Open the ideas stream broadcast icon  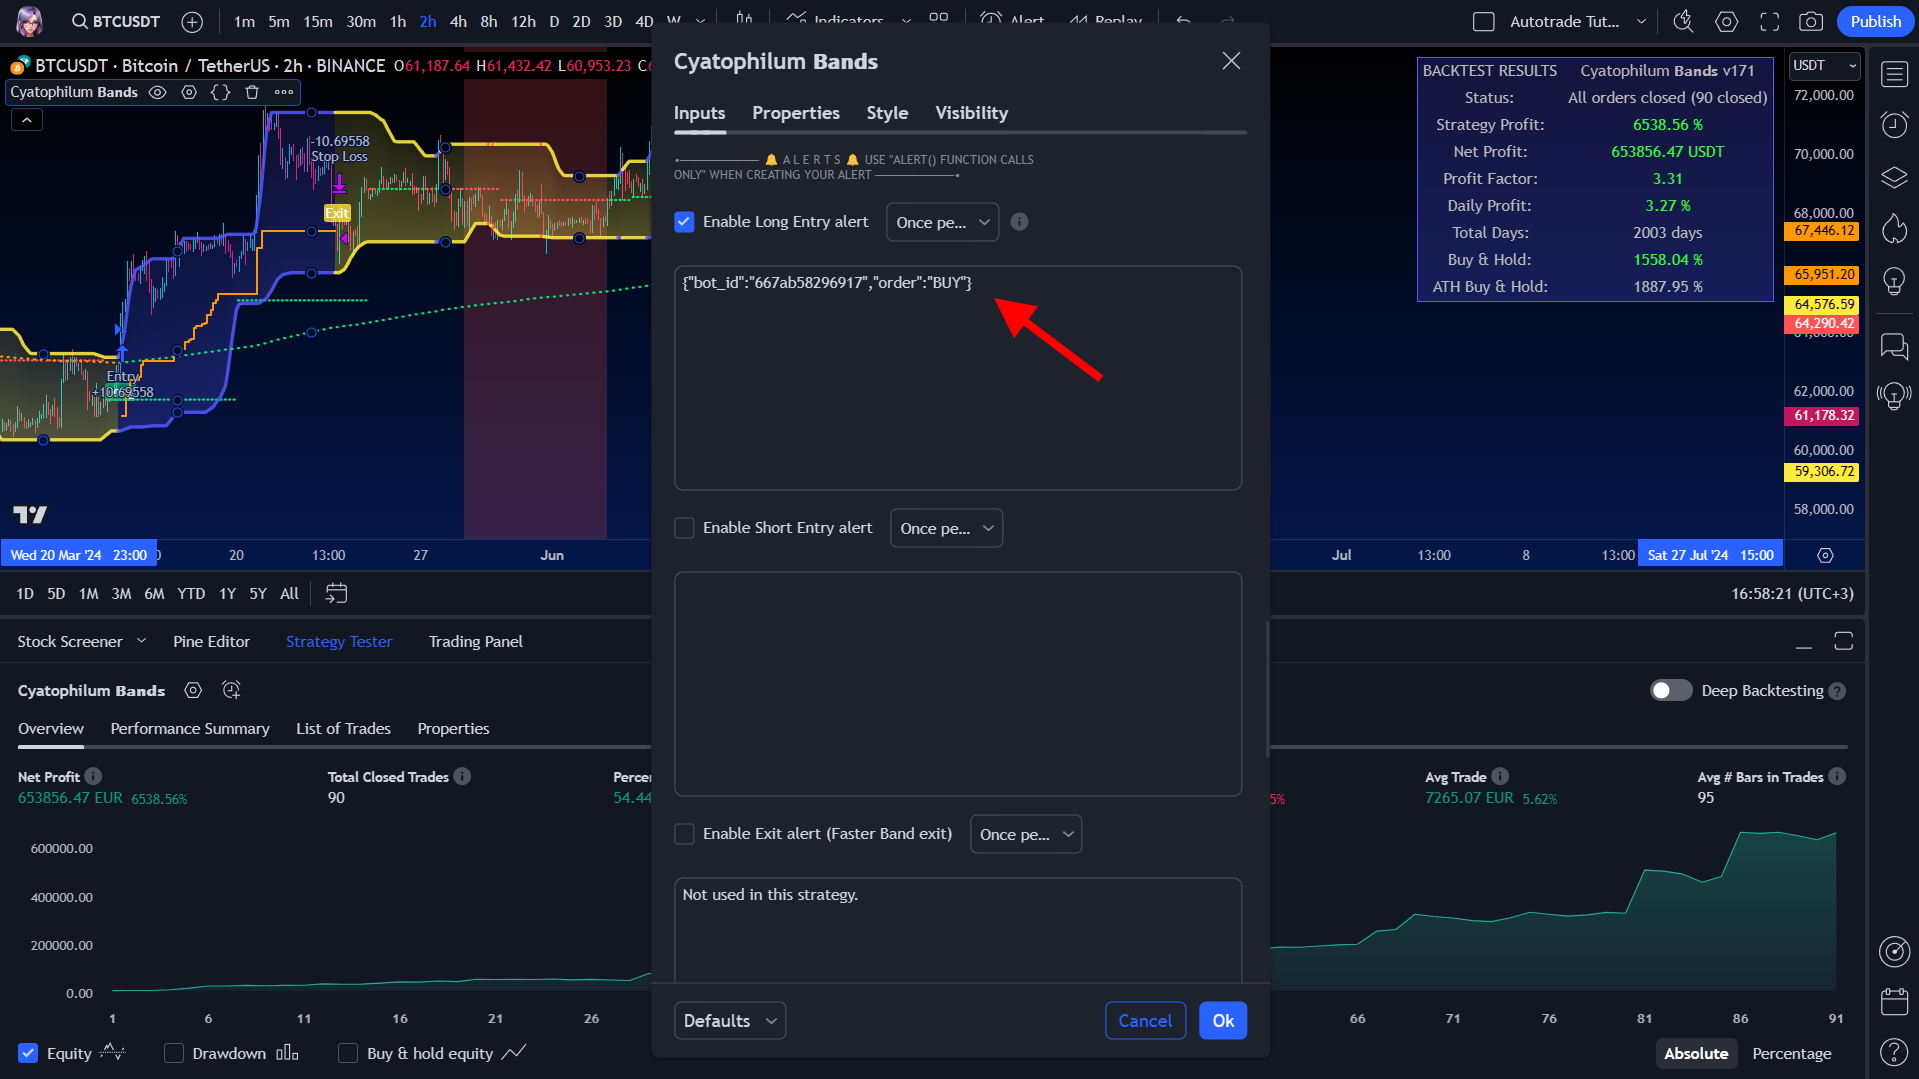coord(1894,396)
